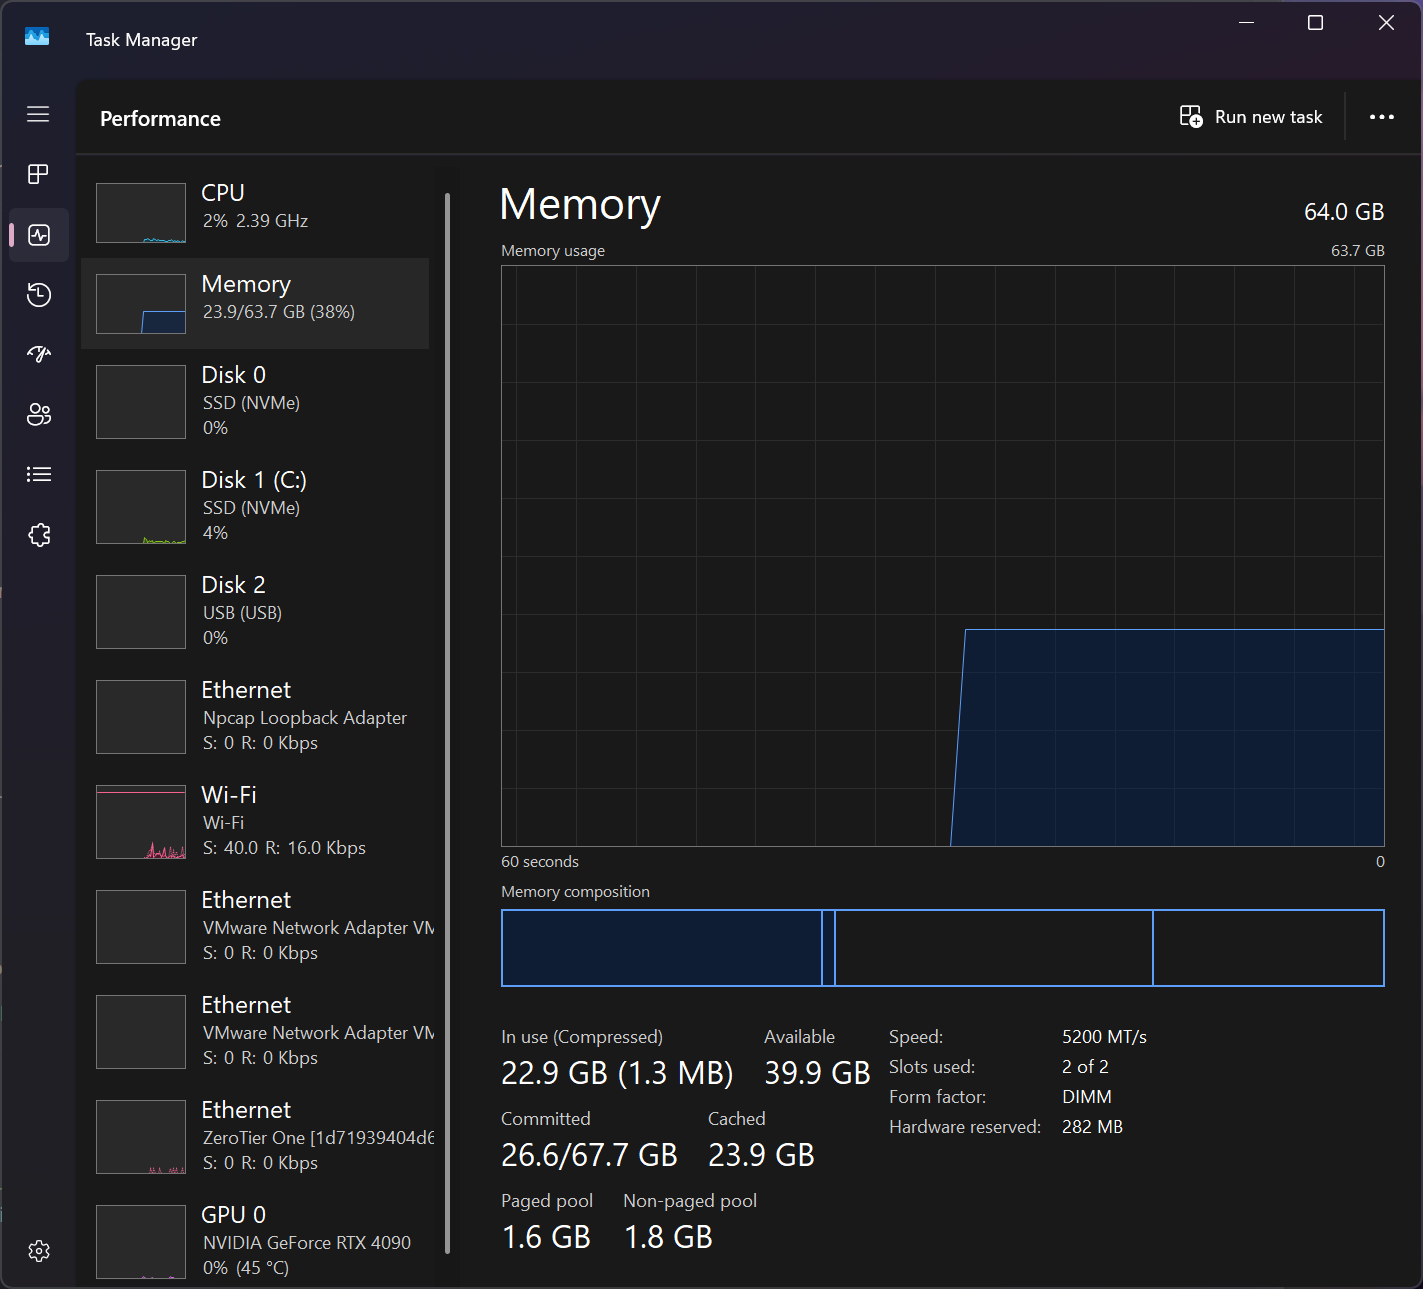Select Disk 0 SSD item

255,401
